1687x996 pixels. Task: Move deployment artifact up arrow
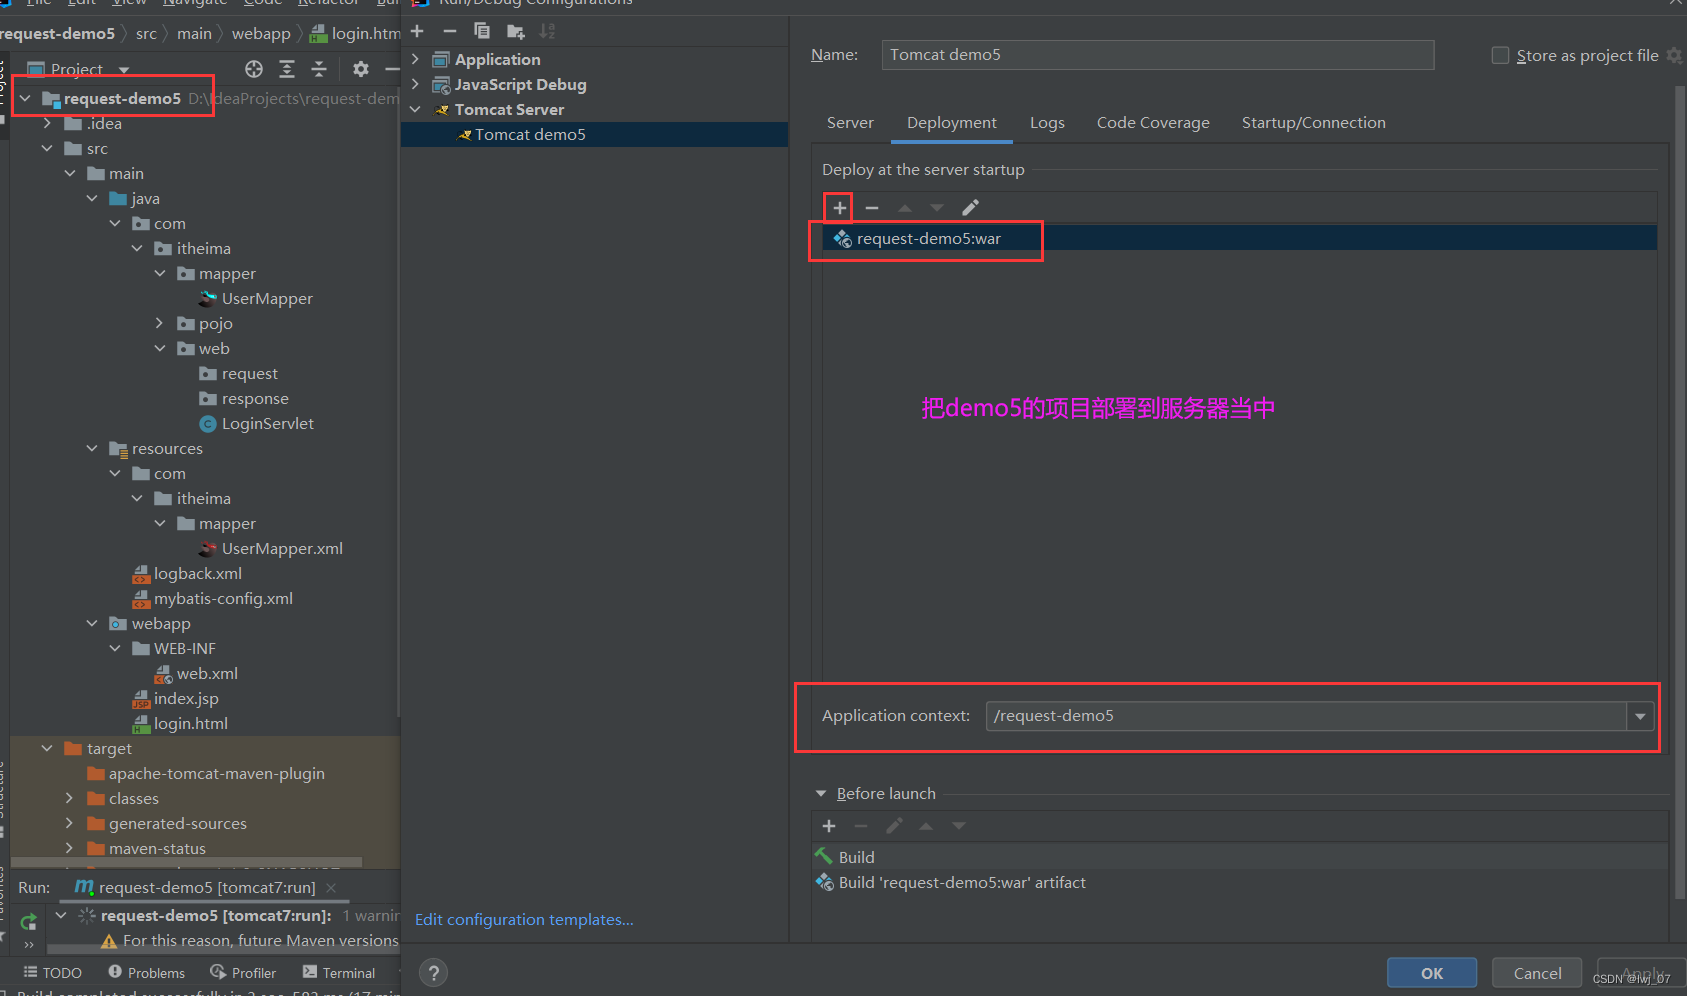pos(905,207)
